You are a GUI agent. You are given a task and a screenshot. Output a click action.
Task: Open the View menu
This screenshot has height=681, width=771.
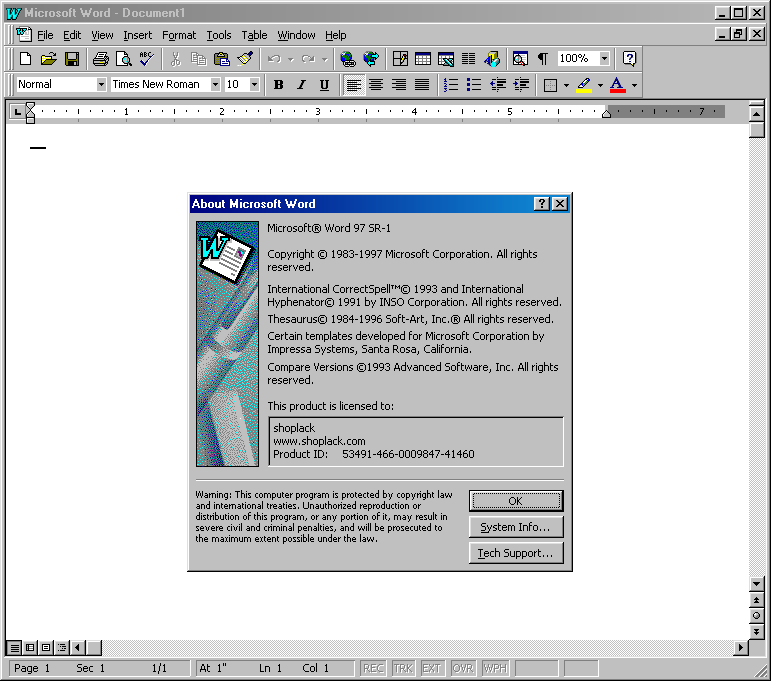(102, 35)
